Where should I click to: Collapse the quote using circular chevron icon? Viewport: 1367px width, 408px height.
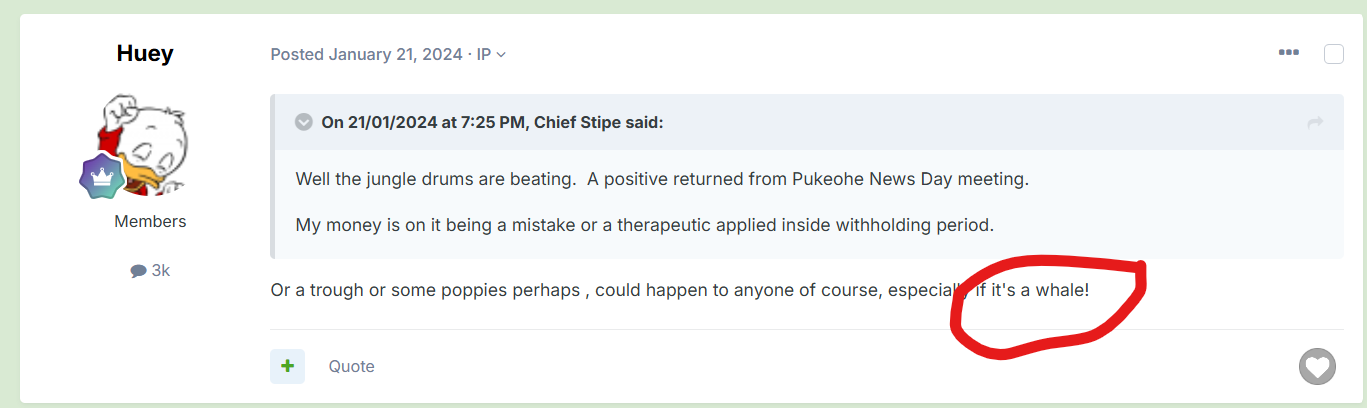pyautogui.click(x=304, y=122)
